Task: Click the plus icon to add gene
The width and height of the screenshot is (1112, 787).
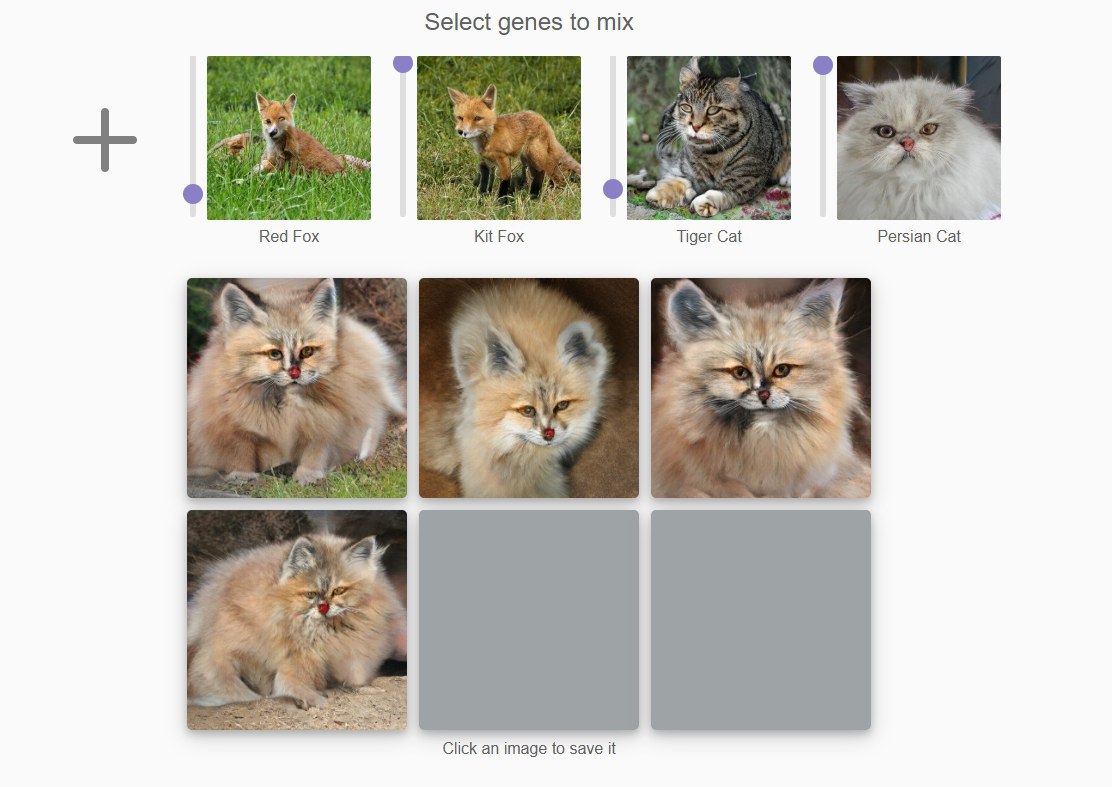Action: tap(105, 140)
